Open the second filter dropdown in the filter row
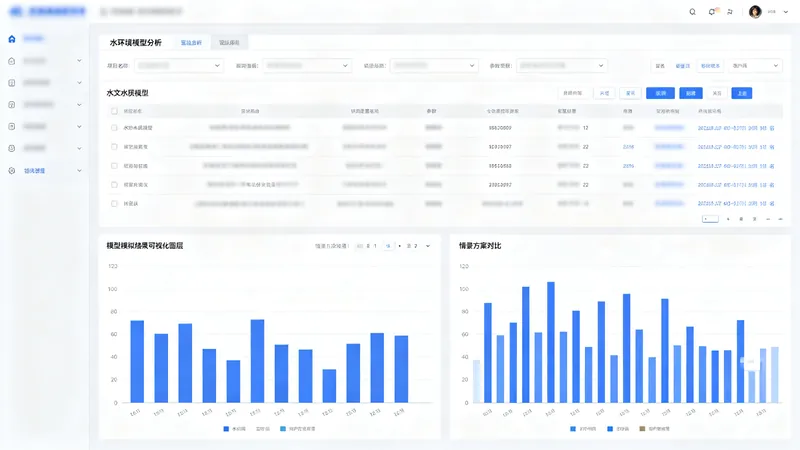Screen dimensions: 800x450 point(307,66)
